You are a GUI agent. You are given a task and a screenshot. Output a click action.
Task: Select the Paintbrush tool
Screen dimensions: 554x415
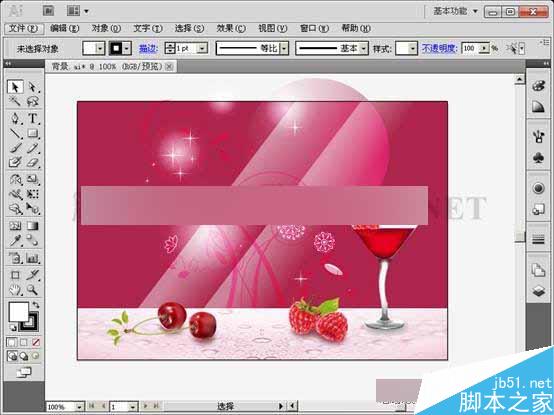(15, 148)
